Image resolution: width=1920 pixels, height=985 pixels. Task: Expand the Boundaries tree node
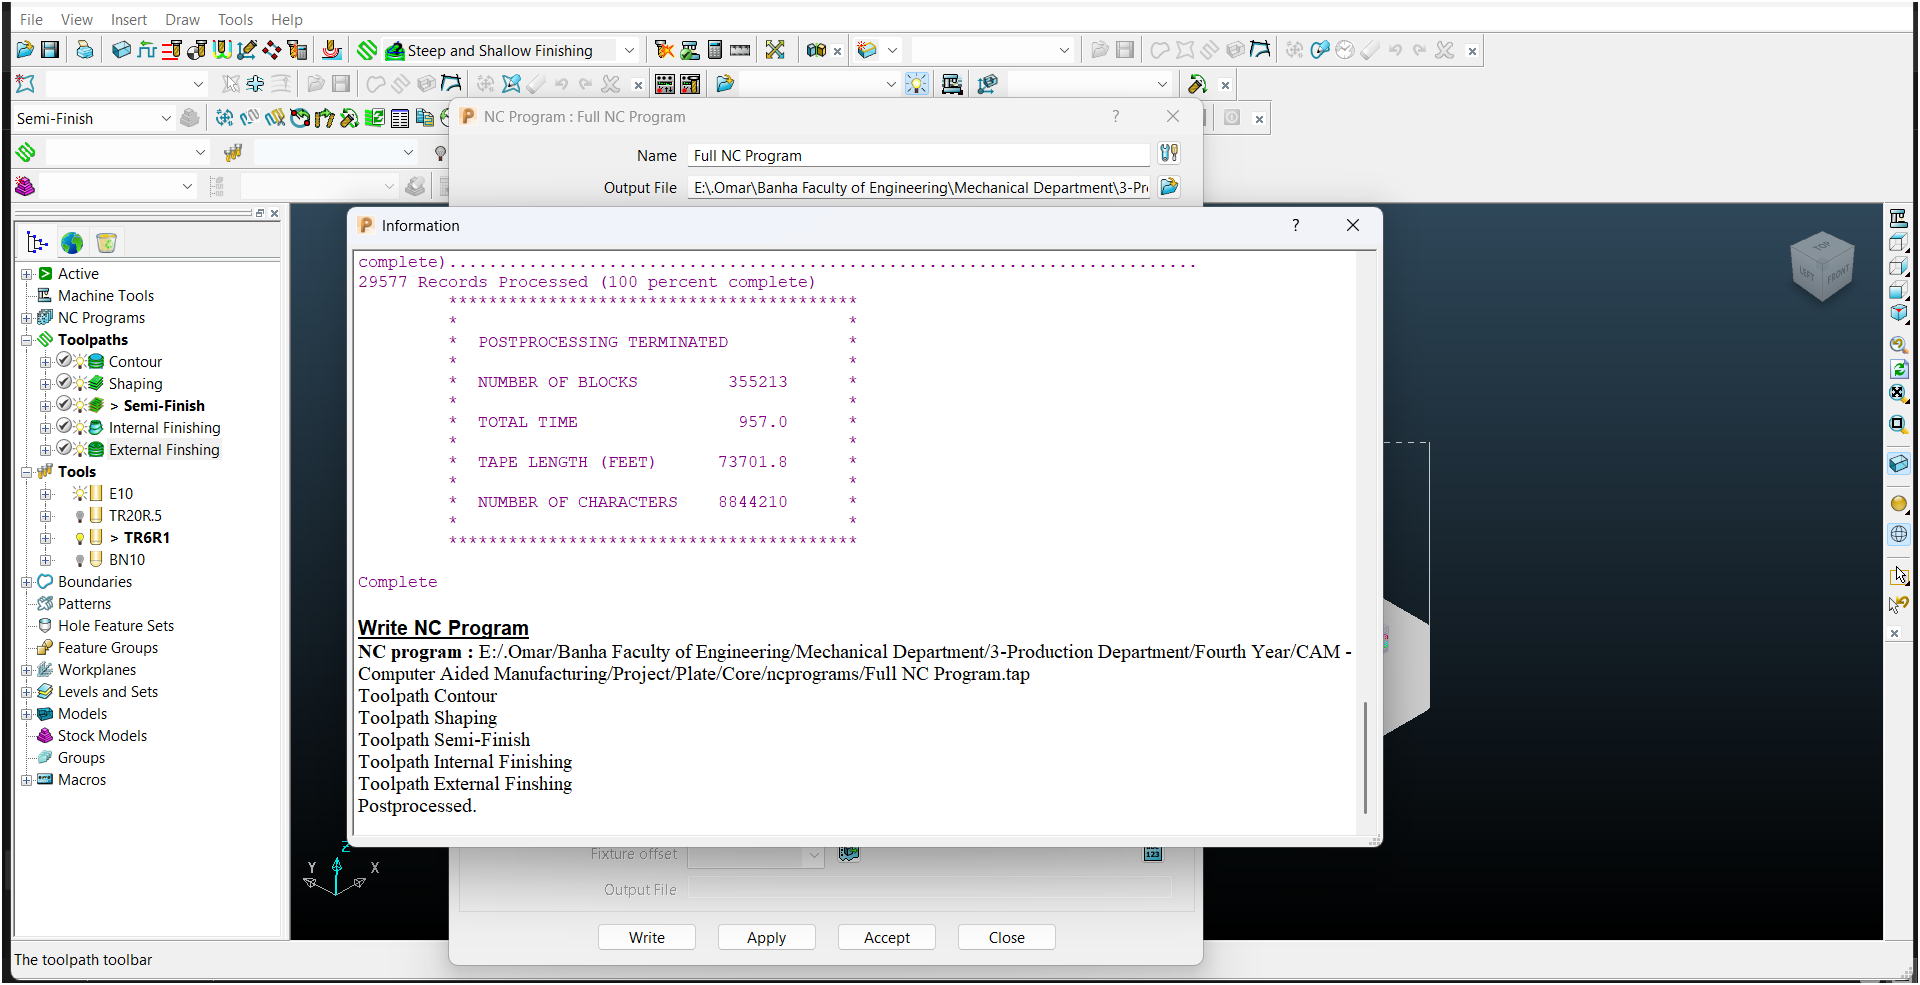point(27,582)
